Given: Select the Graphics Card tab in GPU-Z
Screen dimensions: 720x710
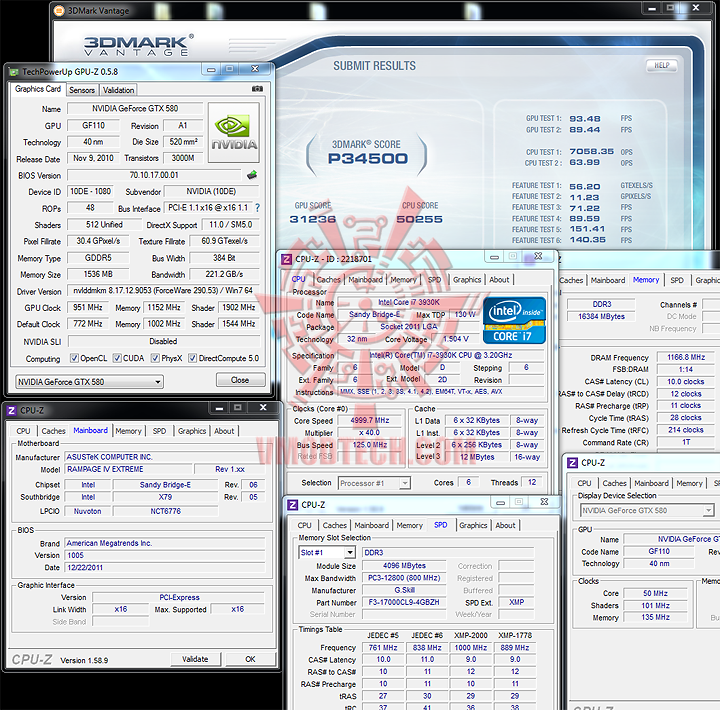Looking at the screenshot, I should point(38,89).
